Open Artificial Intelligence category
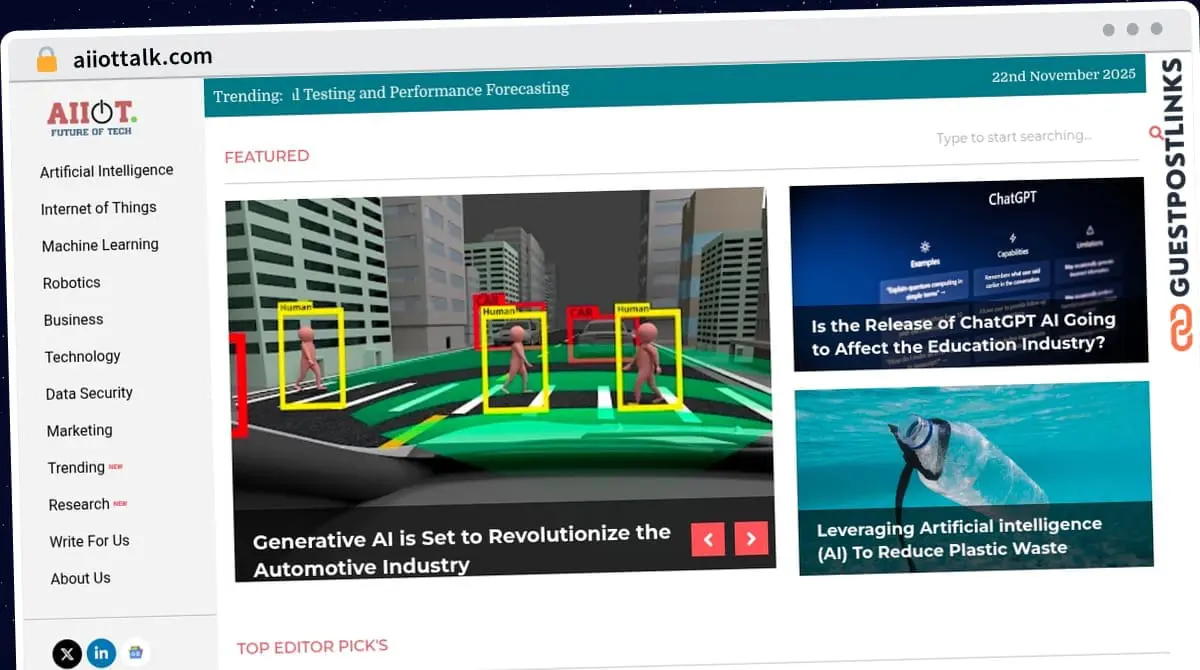1200x670 pixels. [107, 171]
